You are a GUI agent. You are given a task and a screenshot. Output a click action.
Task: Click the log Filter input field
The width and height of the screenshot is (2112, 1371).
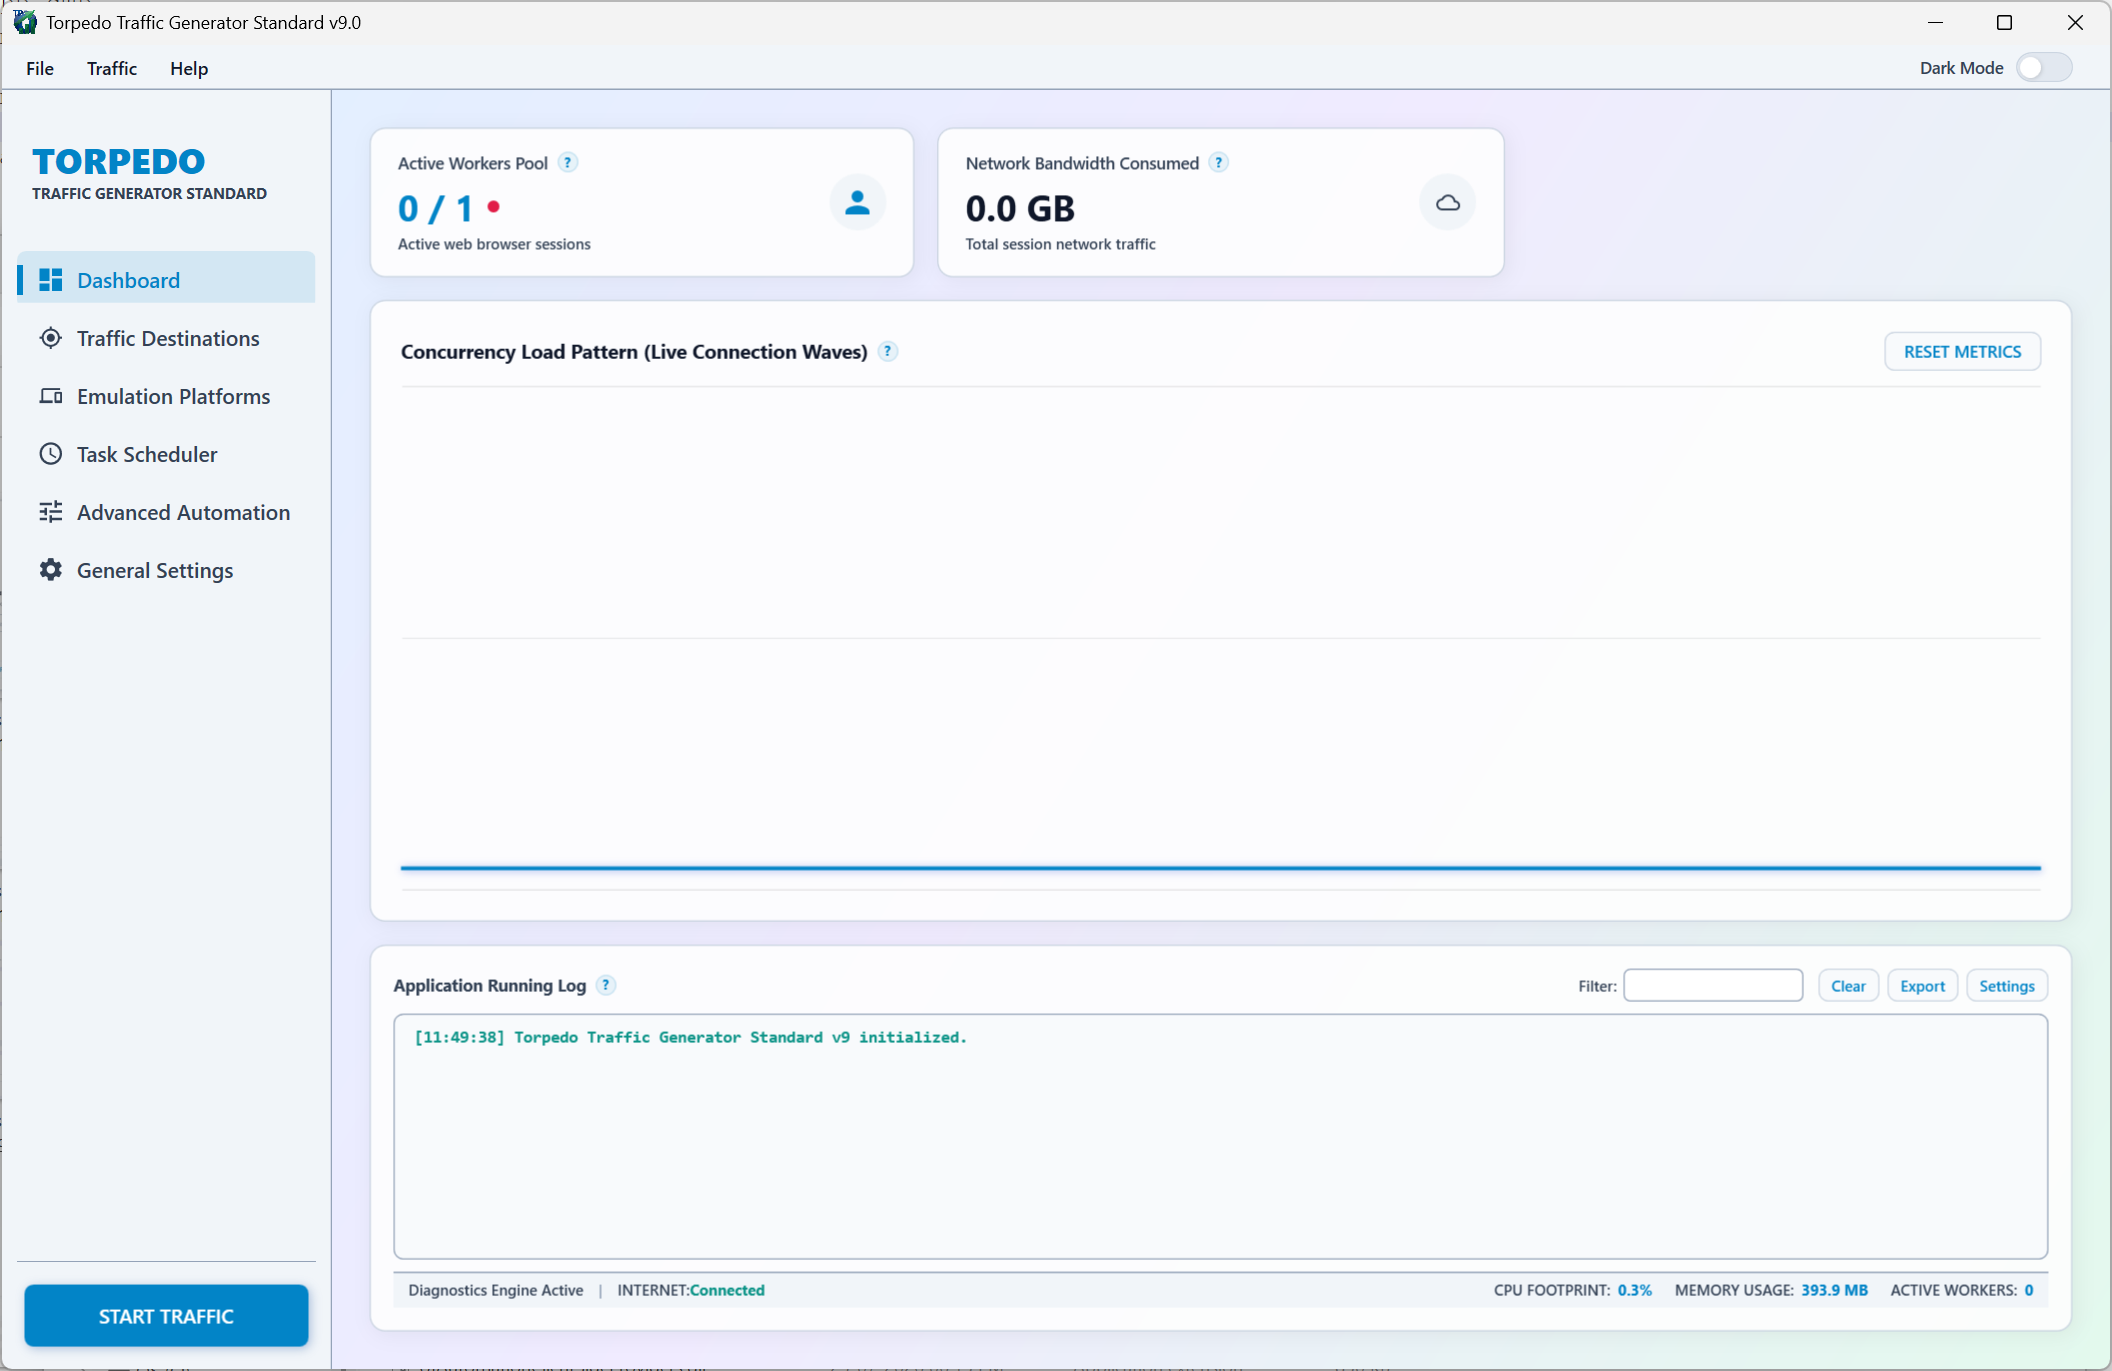pos(1713,985)
